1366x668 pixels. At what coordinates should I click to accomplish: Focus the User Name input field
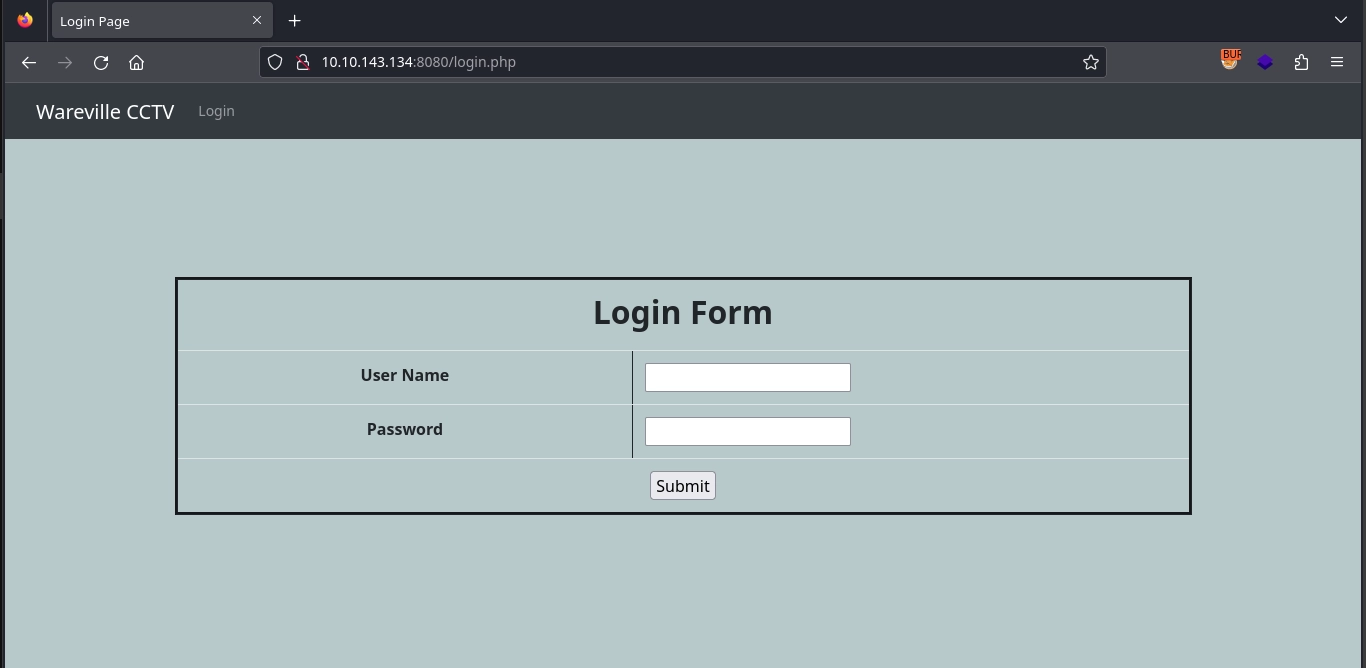tap(747, 377)
